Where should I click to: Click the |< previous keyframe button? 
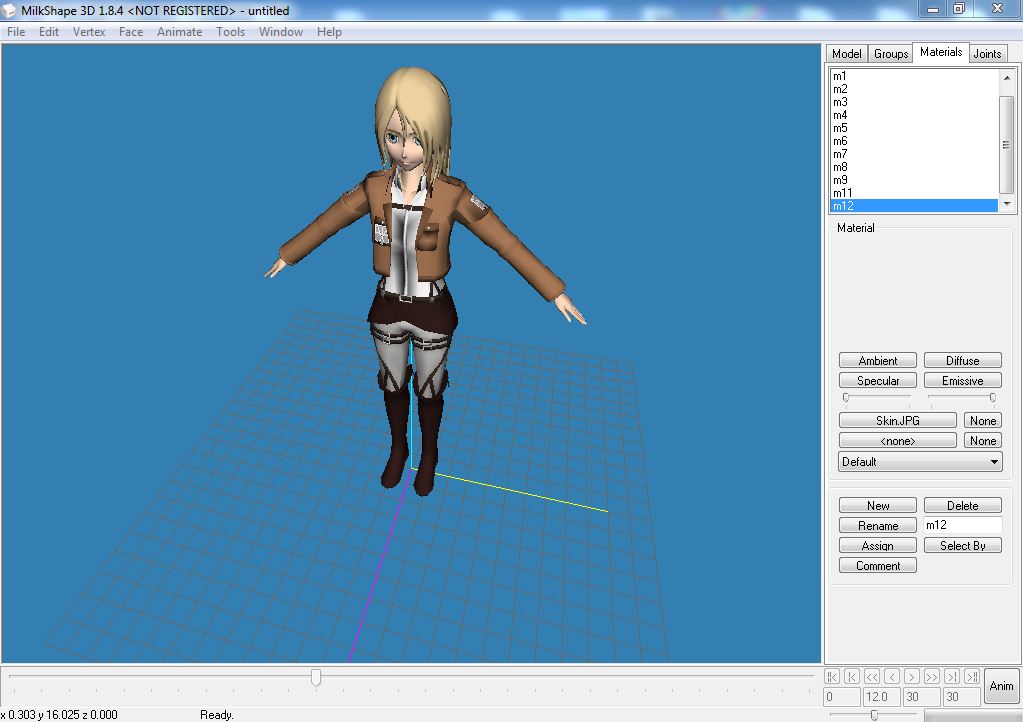852,676
